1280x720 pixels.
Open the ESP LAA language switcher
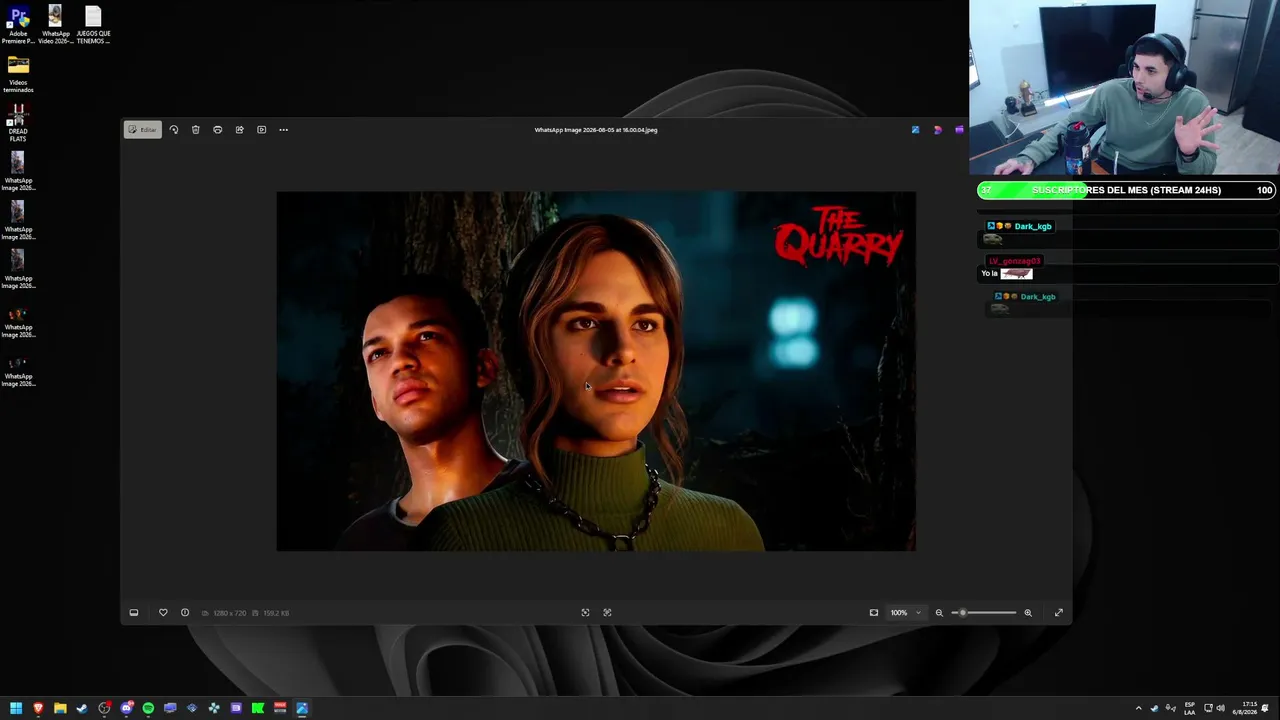click(x=1190, y=709)
